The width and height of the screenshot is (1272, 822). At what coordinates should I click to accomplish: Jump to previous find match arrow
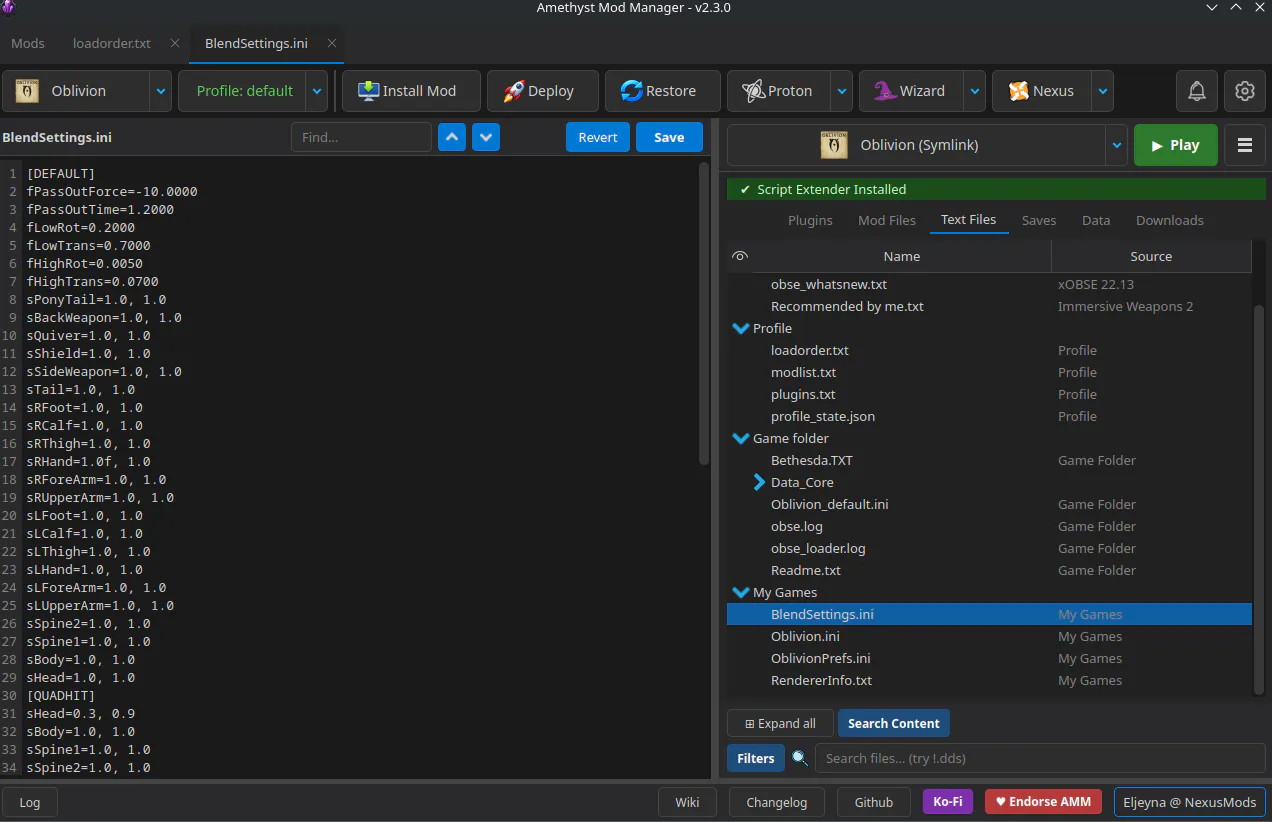click(453, 137)
